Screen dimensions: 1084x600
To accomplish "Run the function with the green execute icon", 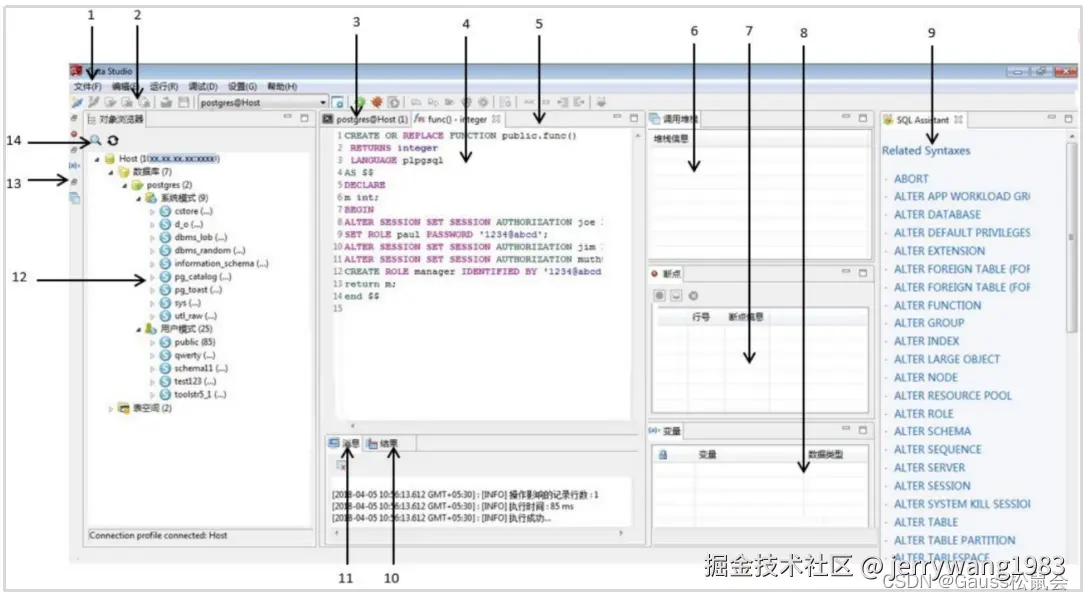I will coord(360,101).
